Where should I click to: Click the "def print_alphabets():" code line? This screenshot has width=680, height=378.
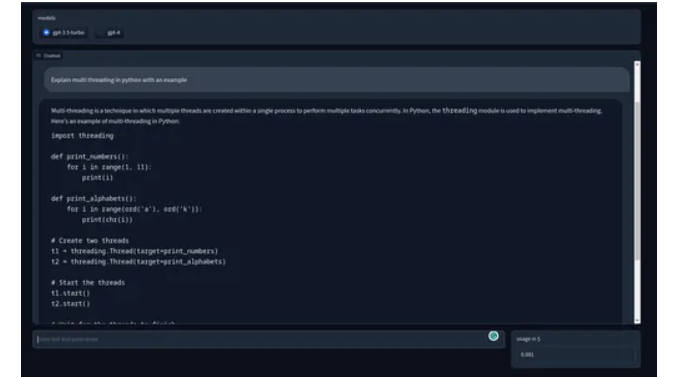[94, 199]
